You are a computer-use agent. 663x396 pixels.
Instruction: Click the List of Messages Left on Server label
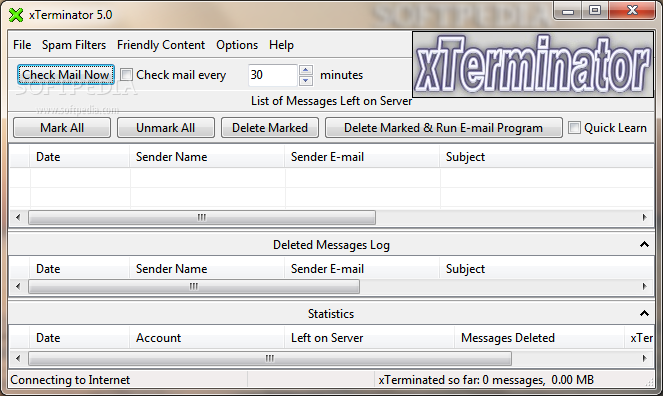pos(331,101)
